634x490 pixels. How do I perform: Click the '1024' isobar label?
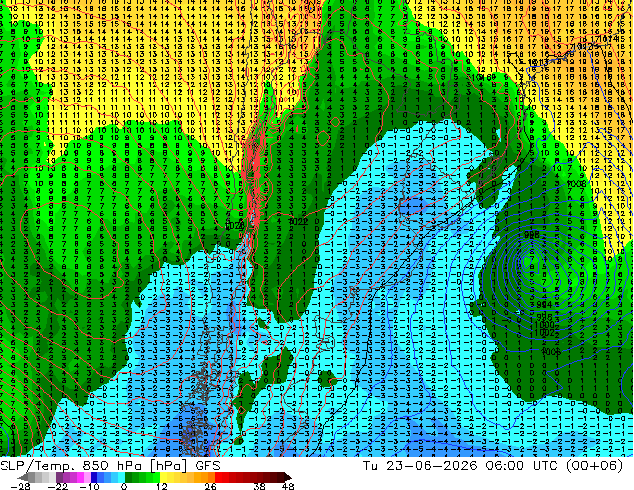pyautogui.click(x=235, y=226)
